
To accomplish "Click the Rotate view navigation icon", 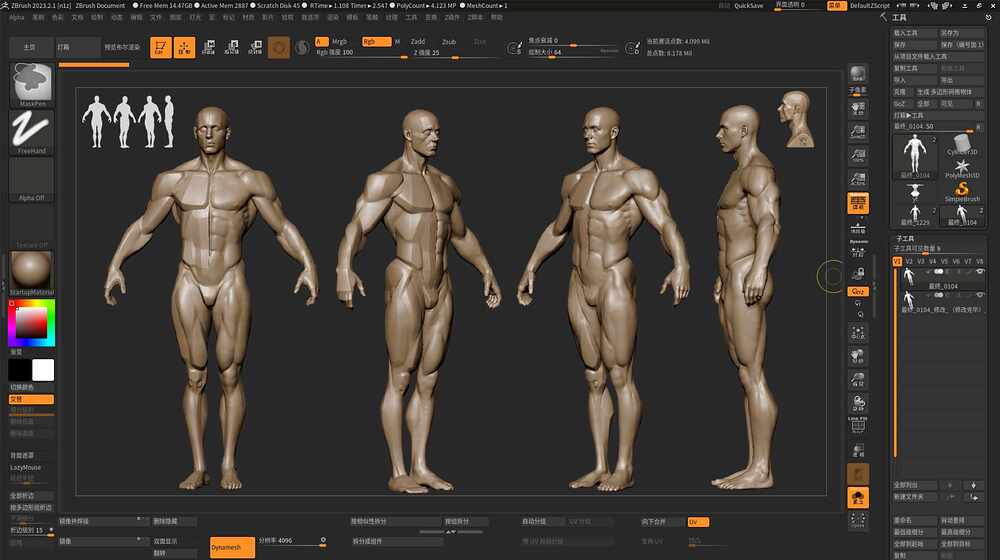I will (x=858, y=404).
